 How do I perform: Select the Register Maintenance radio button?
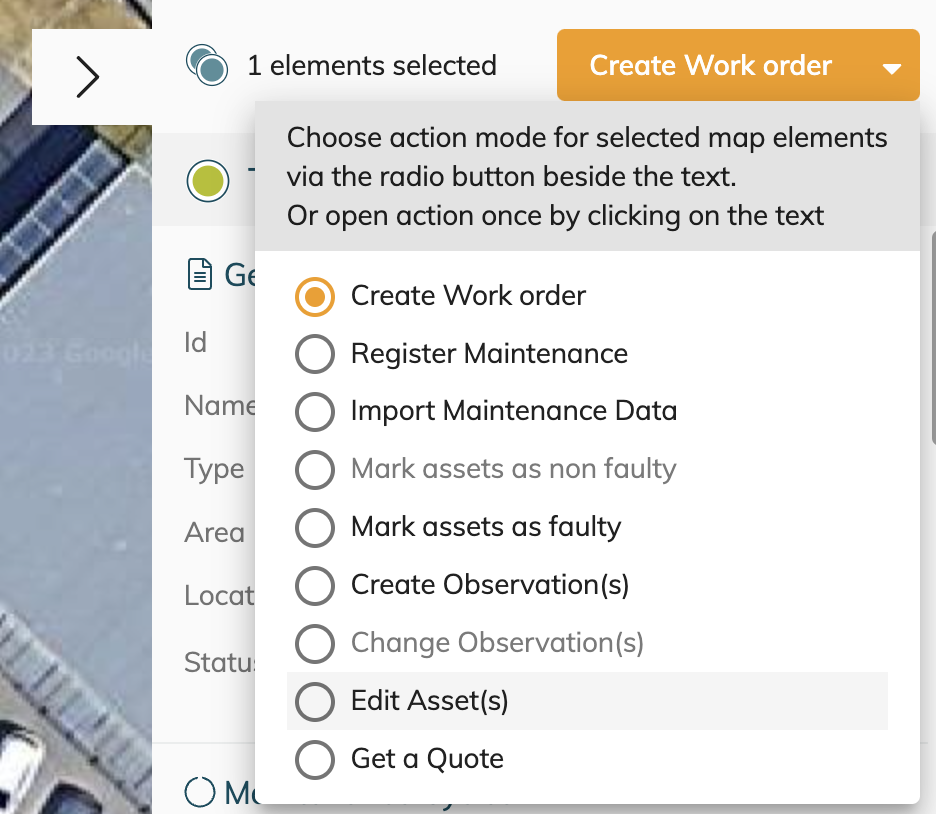[x=315, y=354]
